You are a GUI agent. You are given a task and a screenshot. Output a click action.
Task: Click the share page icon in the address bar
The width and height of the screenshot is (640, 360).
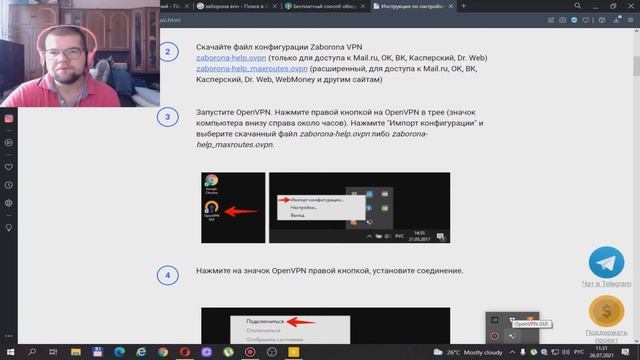551,20
